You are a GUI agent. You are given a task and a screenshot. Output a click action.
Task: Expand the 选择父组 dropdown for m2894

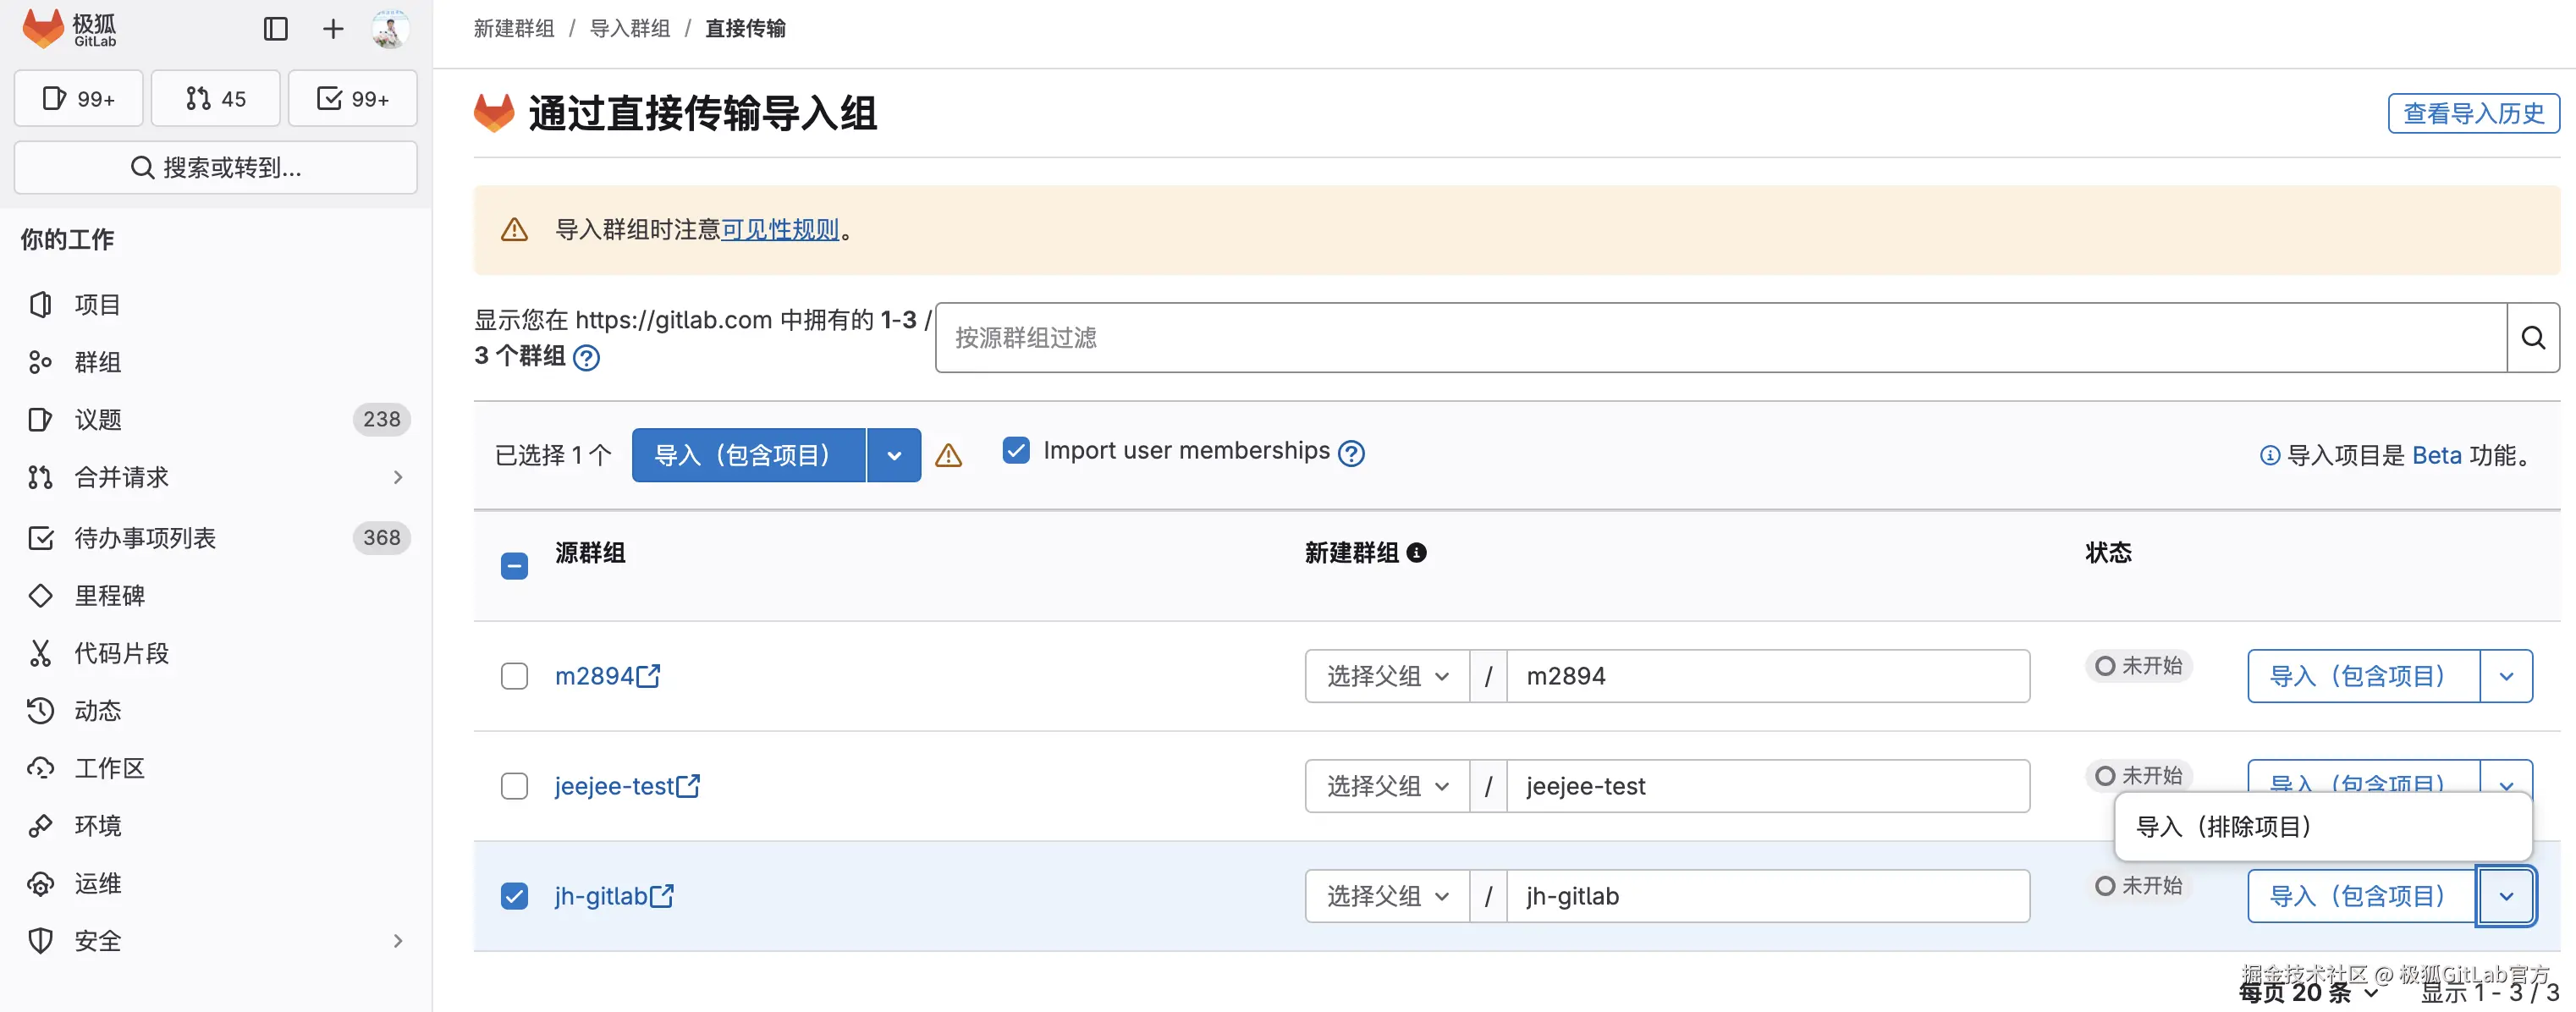pos(1386,676)
